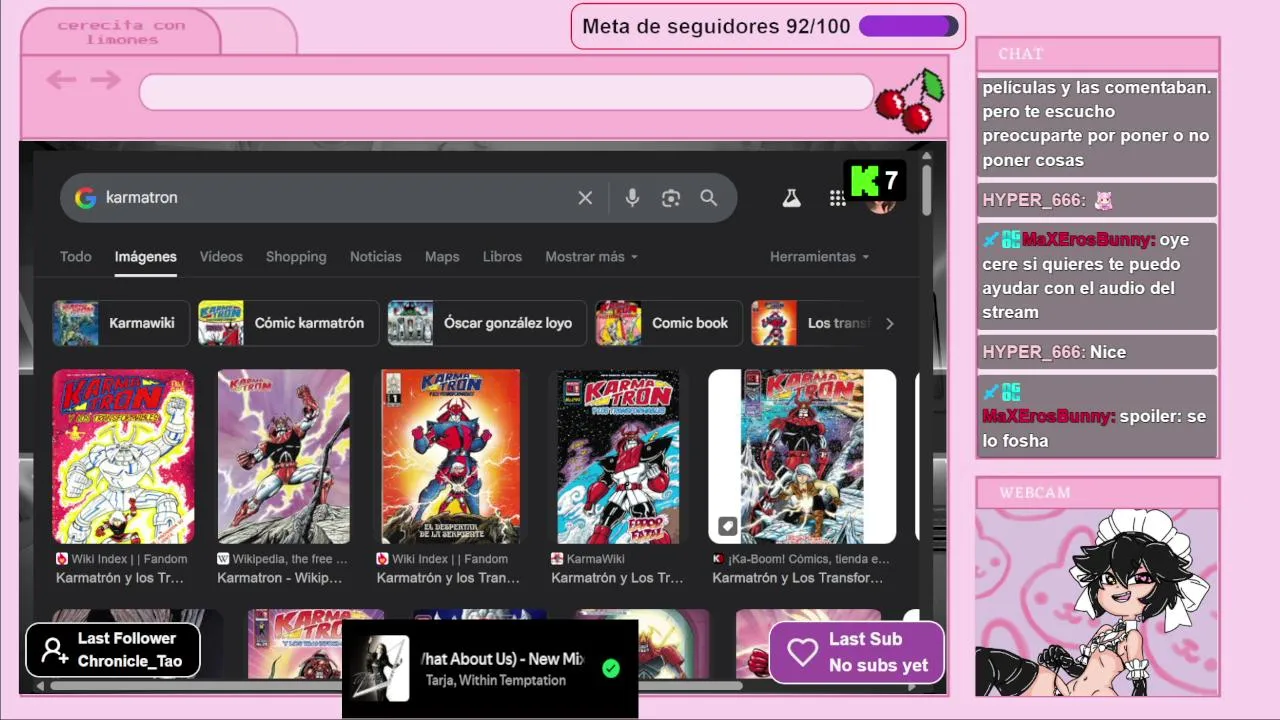The width and height of the screenshot is (1280, 720).
Task: Click the cerecita con limones tab
Action: coord(121,32)
